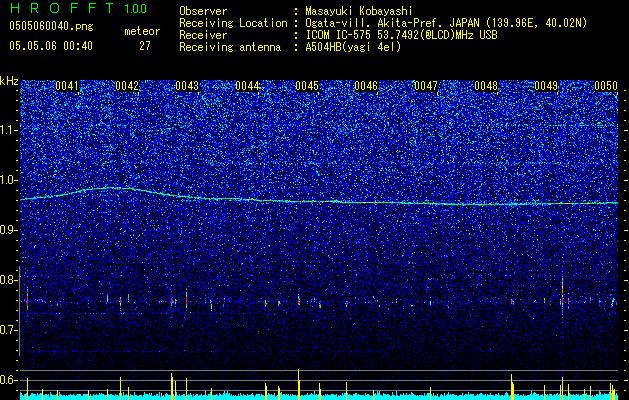Screen dimensions: 629x400
Task: Click the 0049 time marker
Action: [546, 86]
